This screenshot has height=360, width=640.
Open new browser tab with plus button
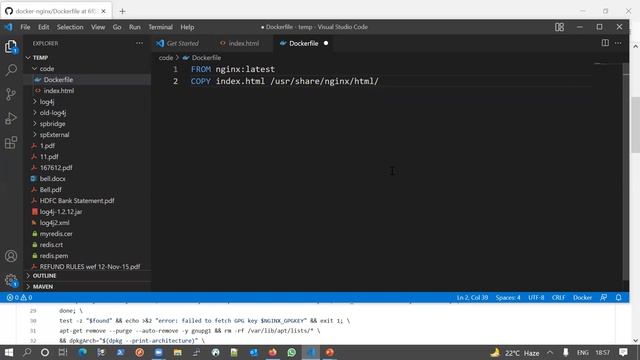point(122,11)
